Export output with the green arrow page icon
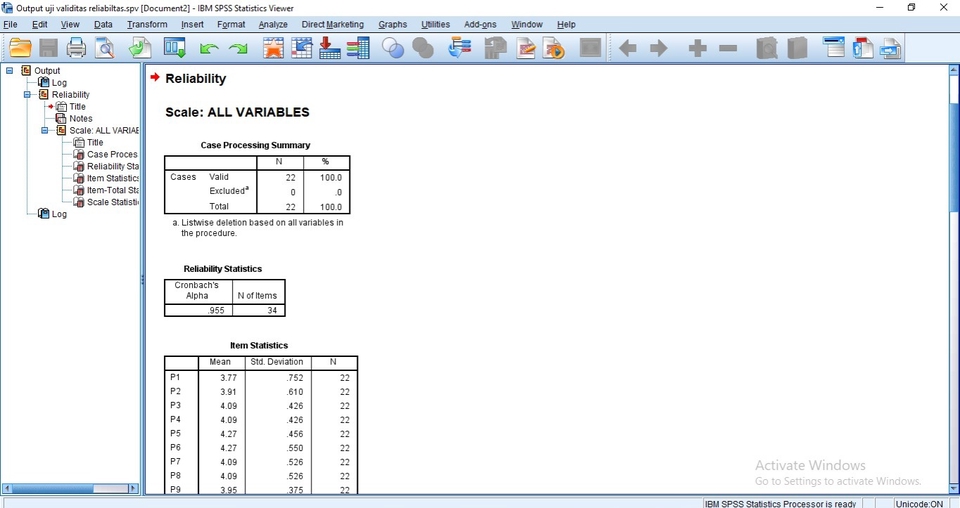This screenshot has height=508, width=960. click(x=140, y=48)
